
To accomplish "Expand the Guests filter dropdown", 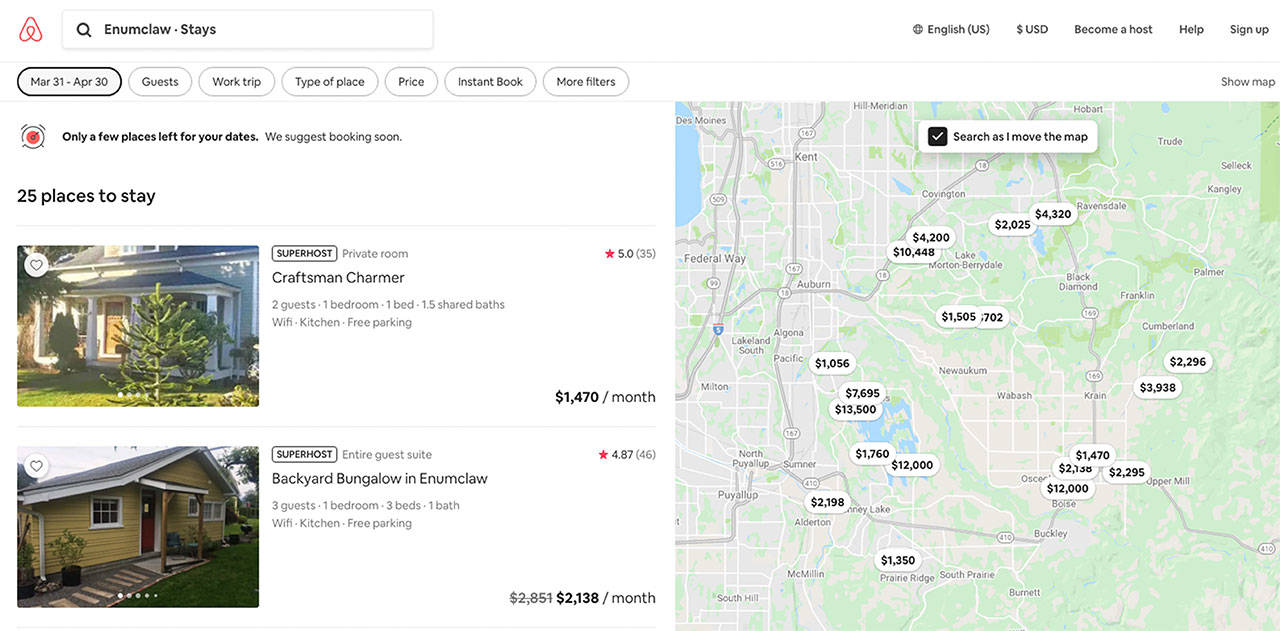I will coord(160,82).
